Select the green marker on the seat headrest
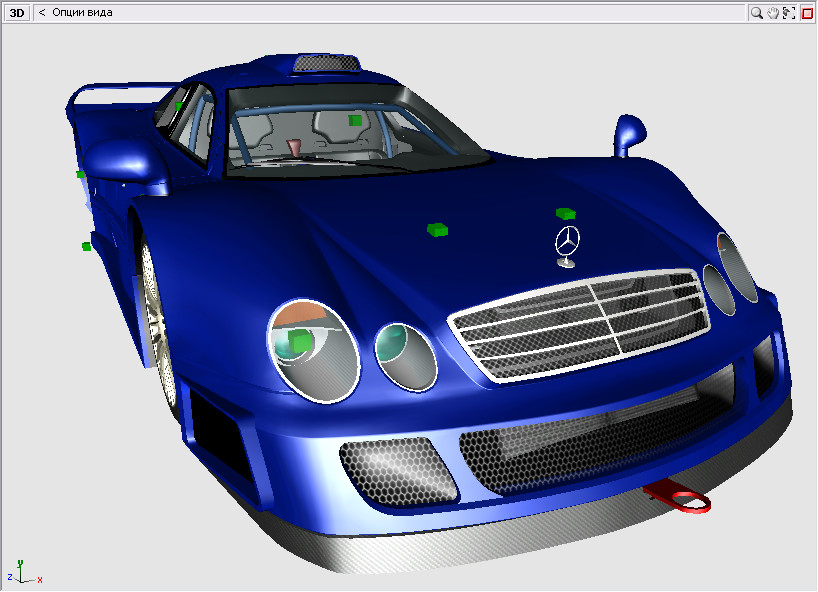This screenshot has width=818, height=592. 355,120
